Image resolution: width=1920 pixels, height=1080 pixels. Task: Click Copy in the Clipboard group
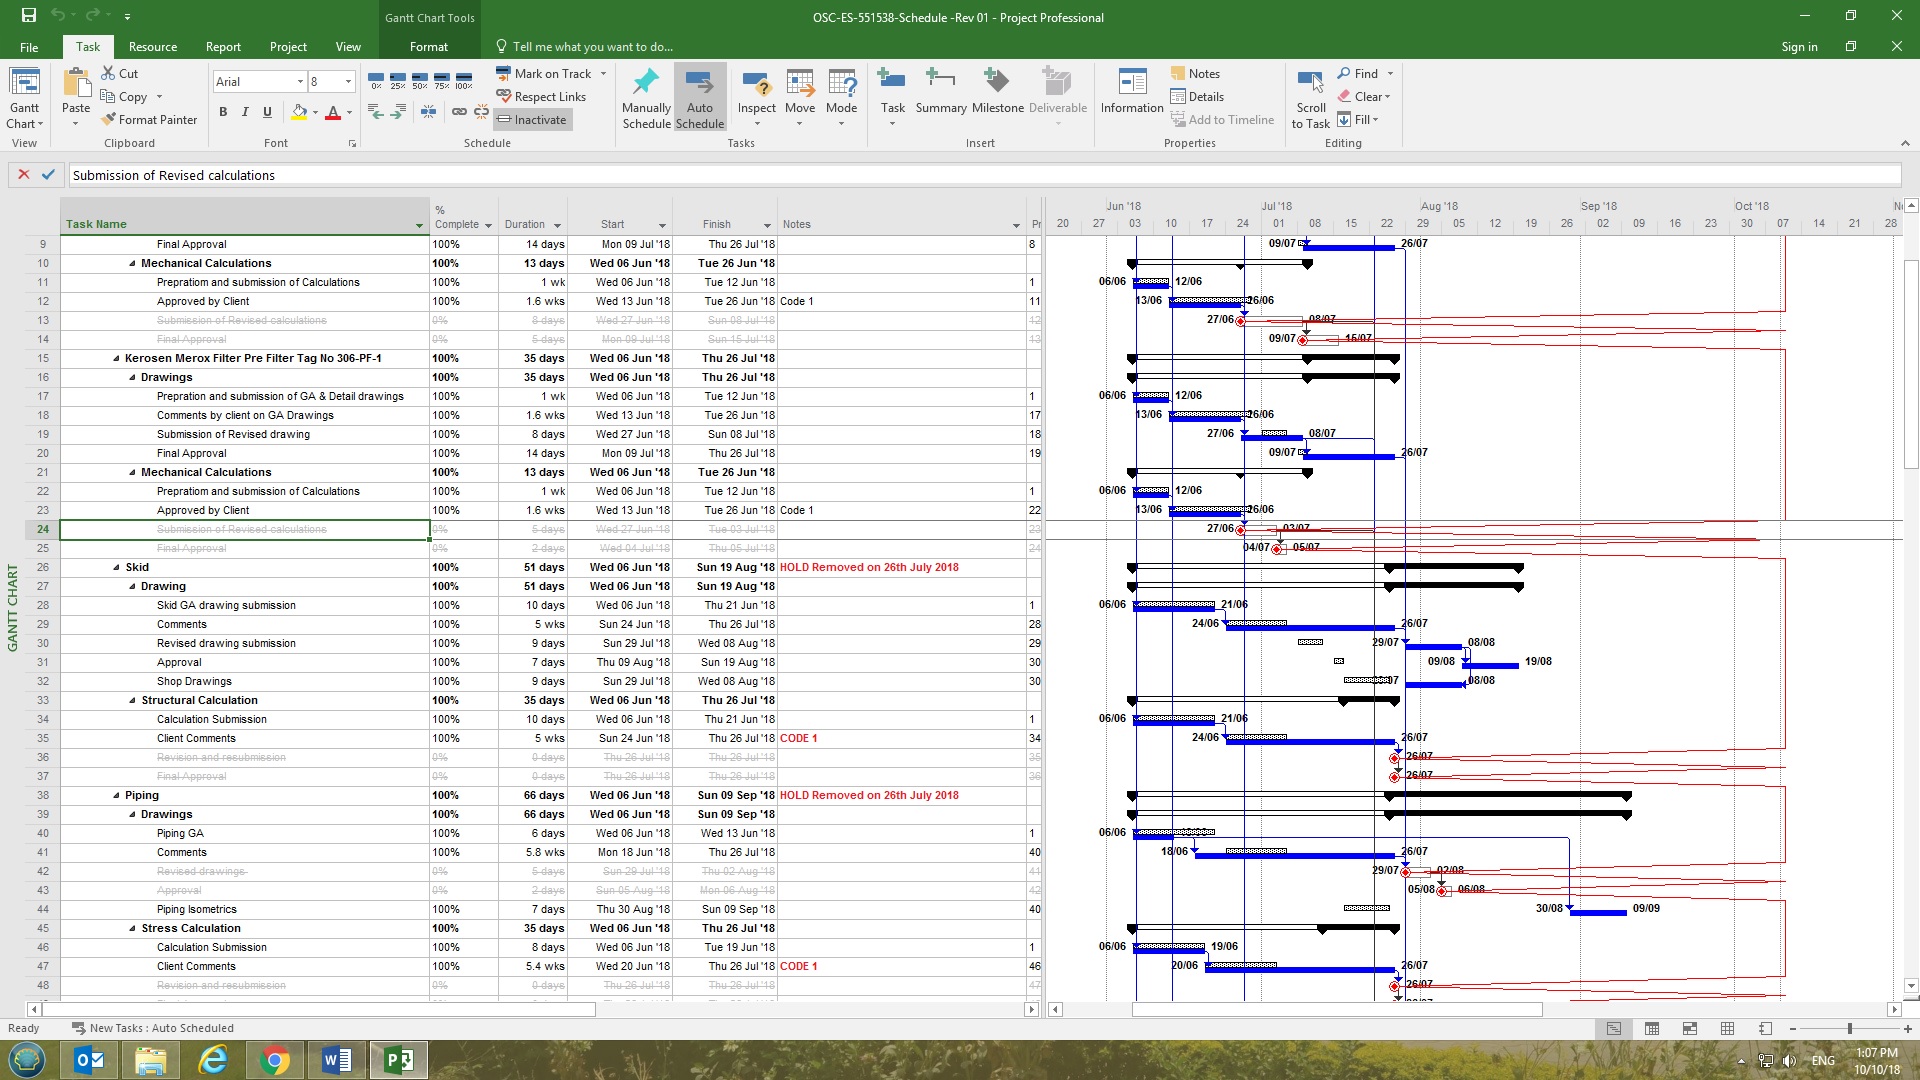pos(124,96)
